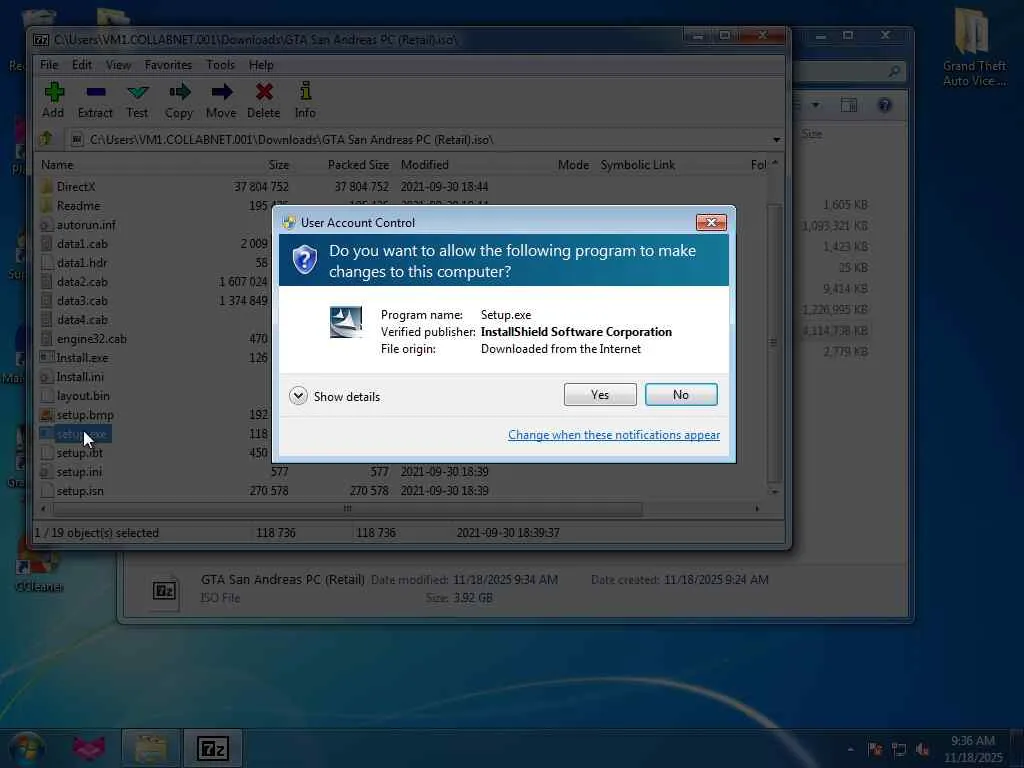Click the search magnifier in Explorer window
This screenshot has width=1024, height=768.
894,71
